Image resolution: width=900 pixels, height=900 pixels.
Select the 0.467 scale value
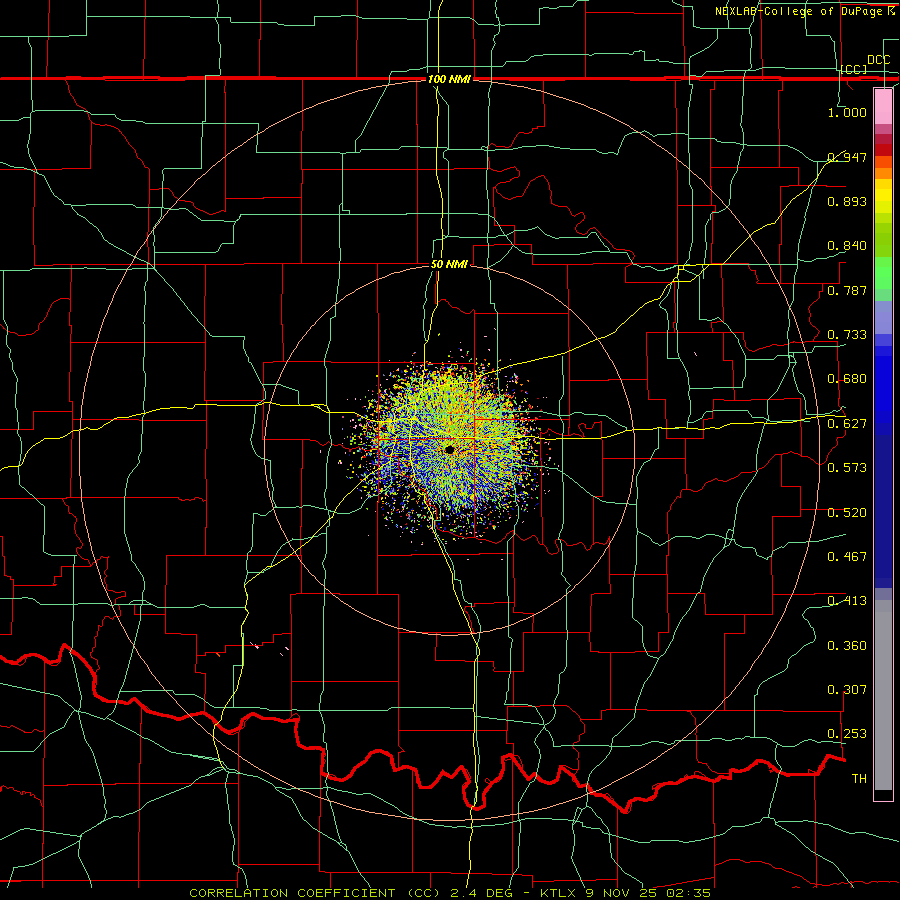(847, 557)
